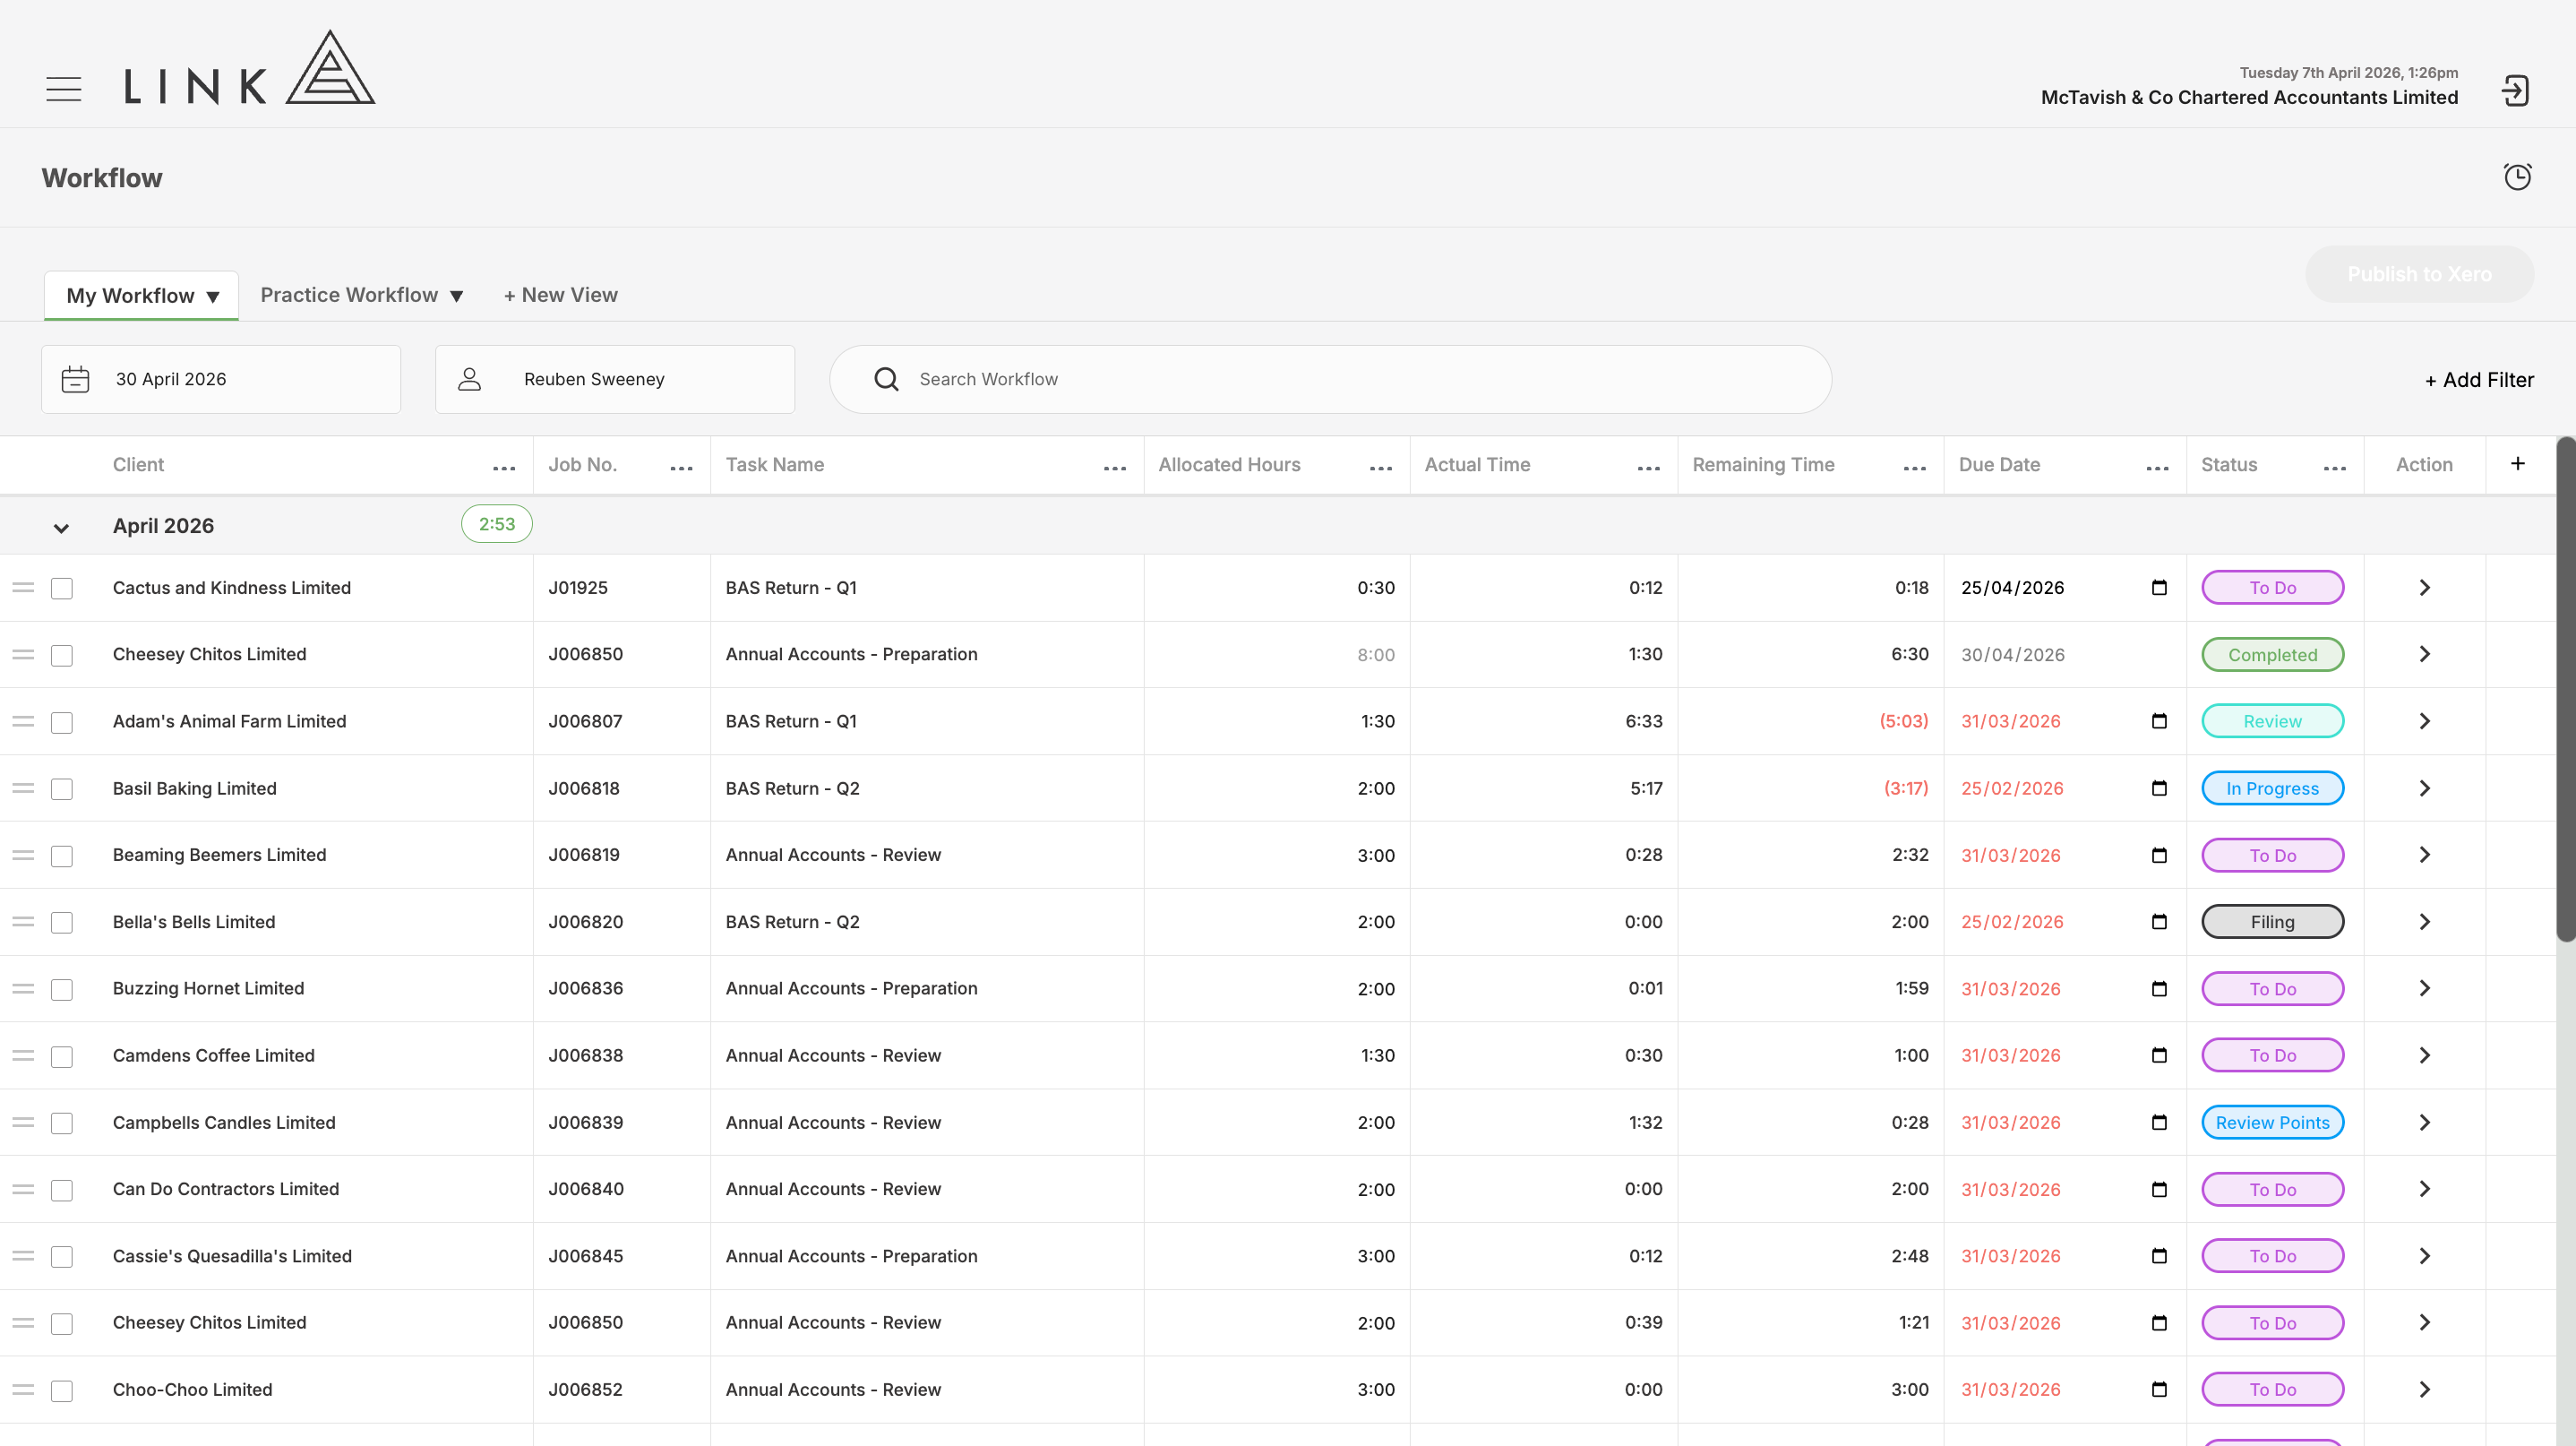The image size is (2576, 1446).
Task: Open Practice Workflow dropdown arrow
Action: (456, 296)
